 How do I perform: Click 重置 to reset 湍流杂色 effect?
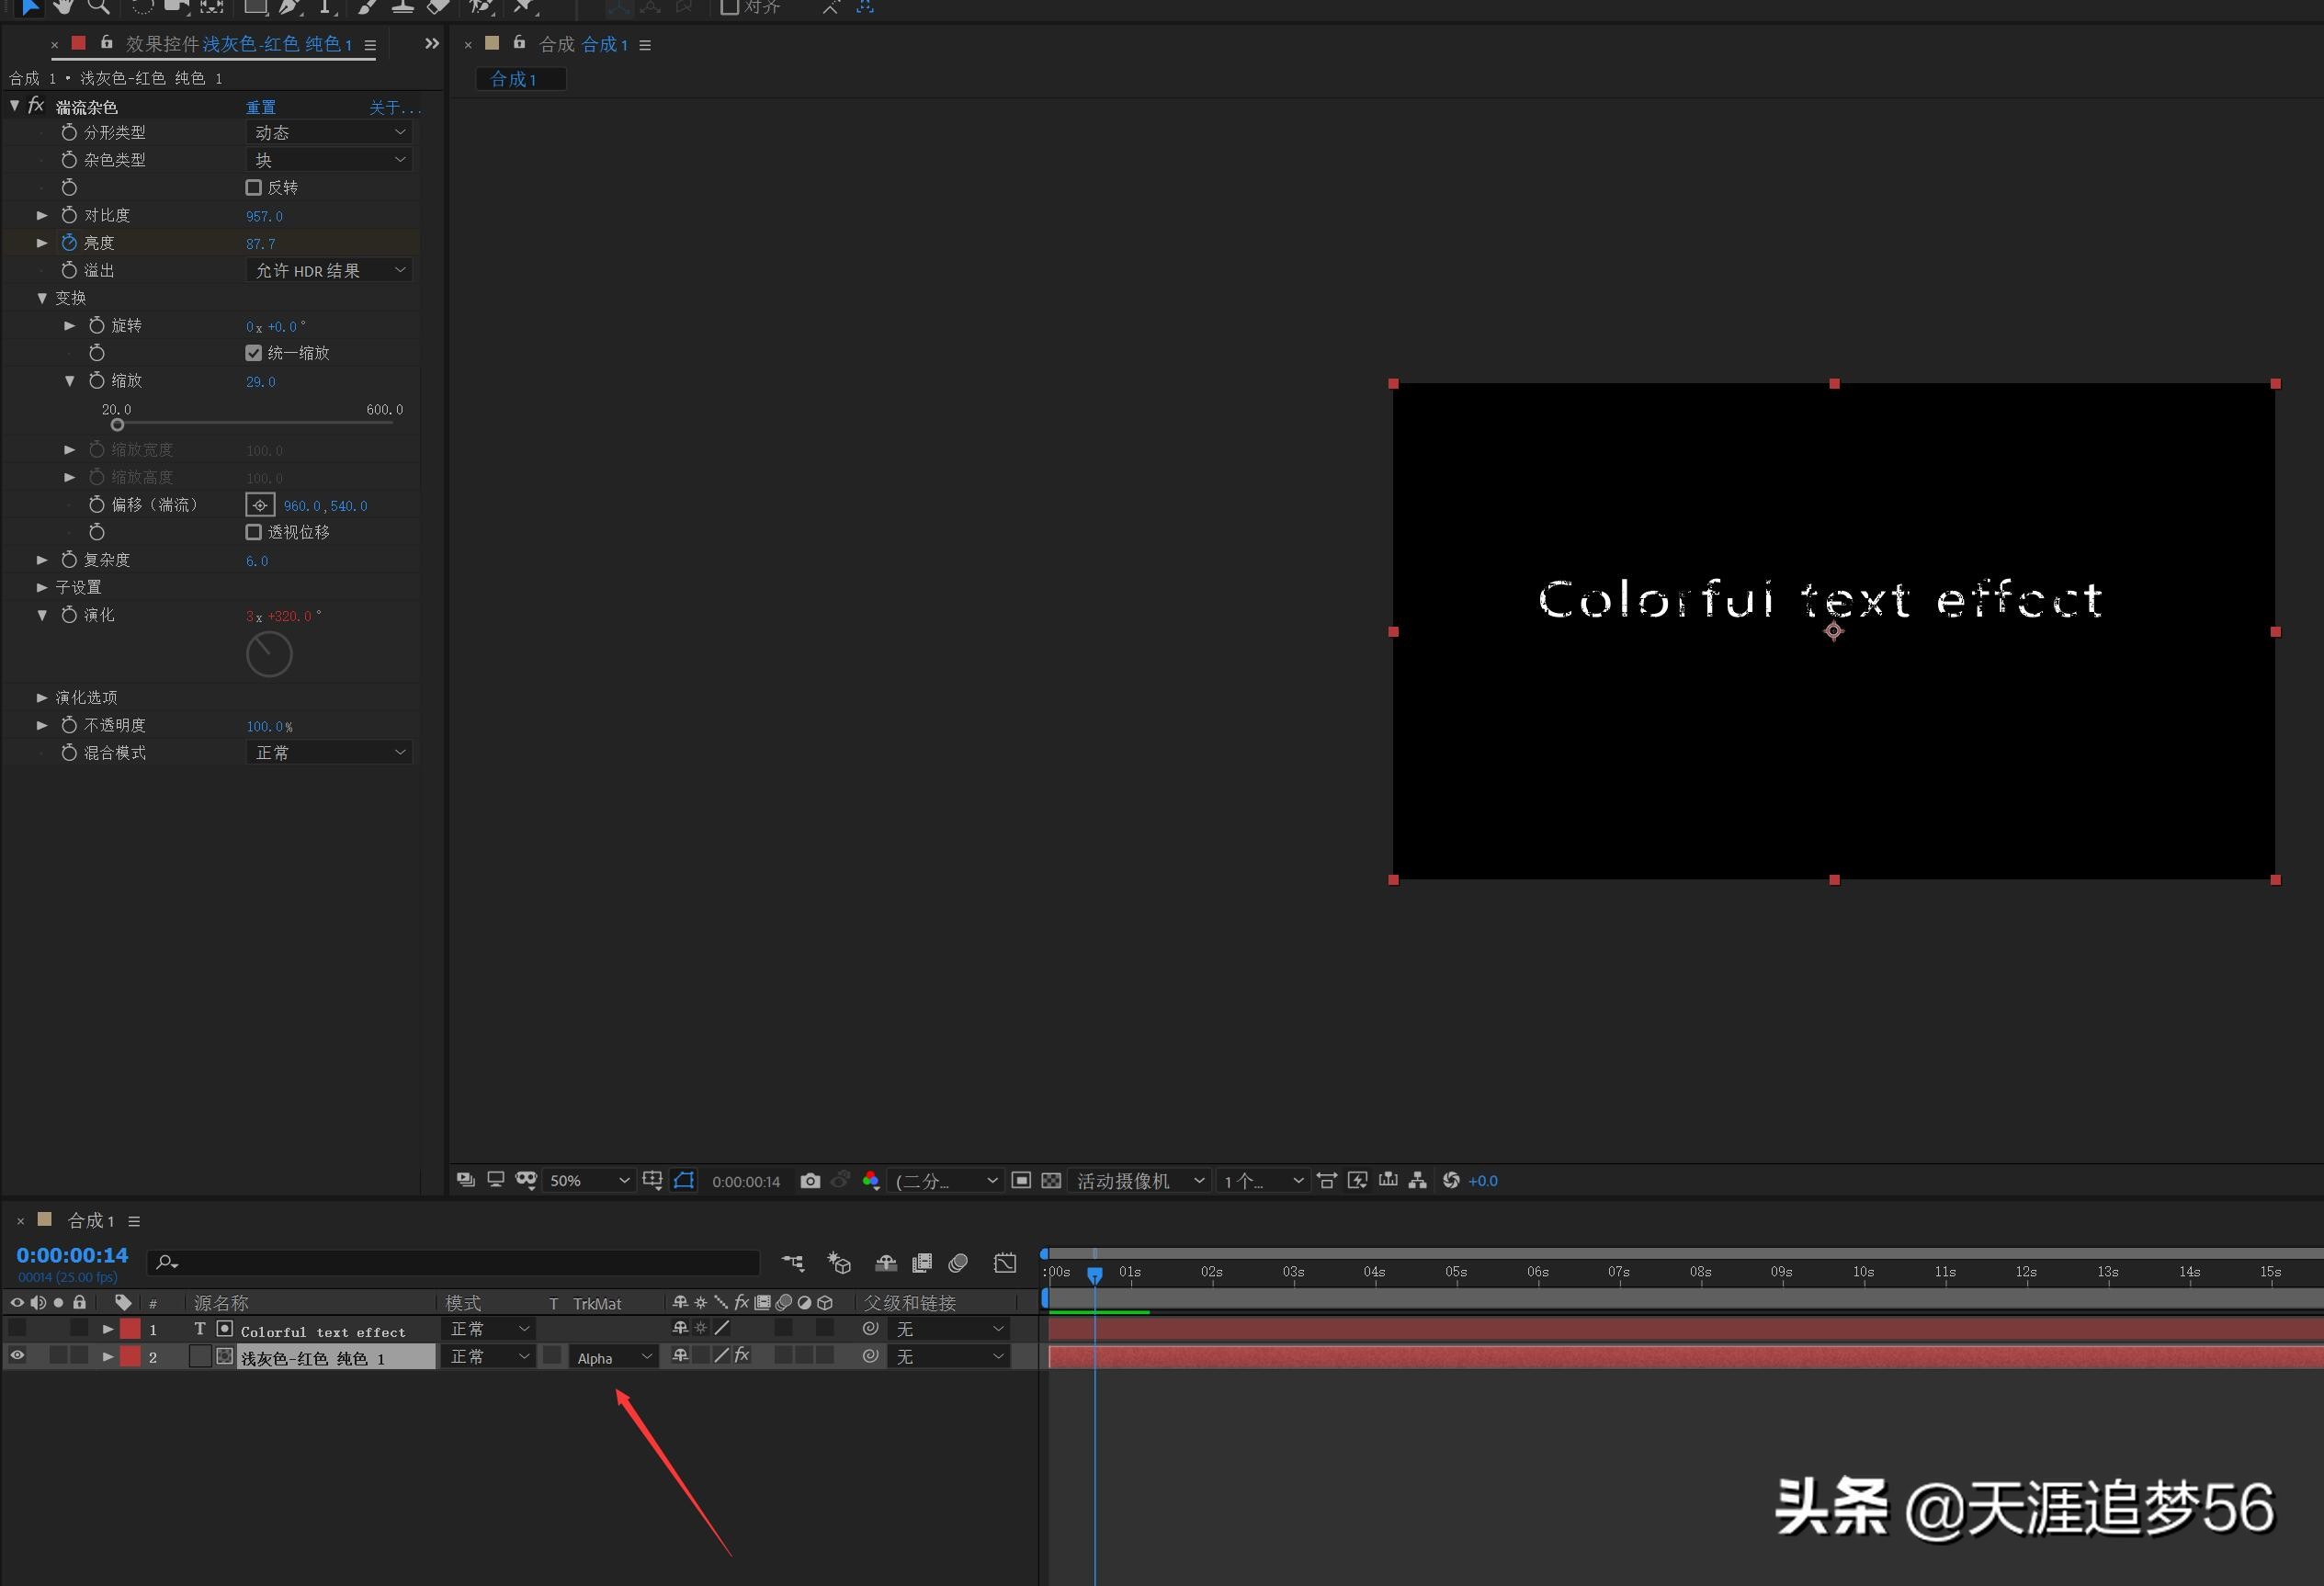[259, 106]
